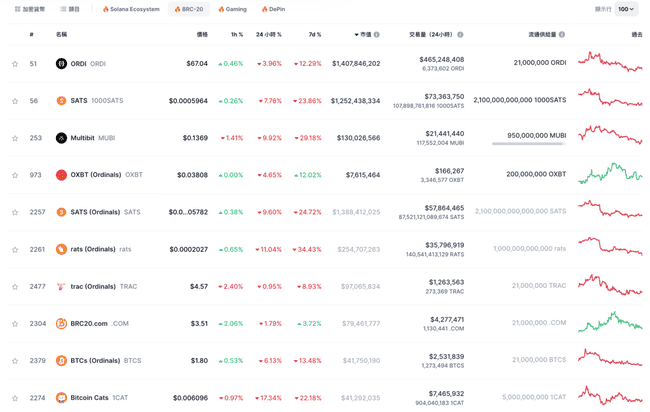The image size is (650, 412).
Task: Select the BRC-20 filter tab
Action: (189, 9)
